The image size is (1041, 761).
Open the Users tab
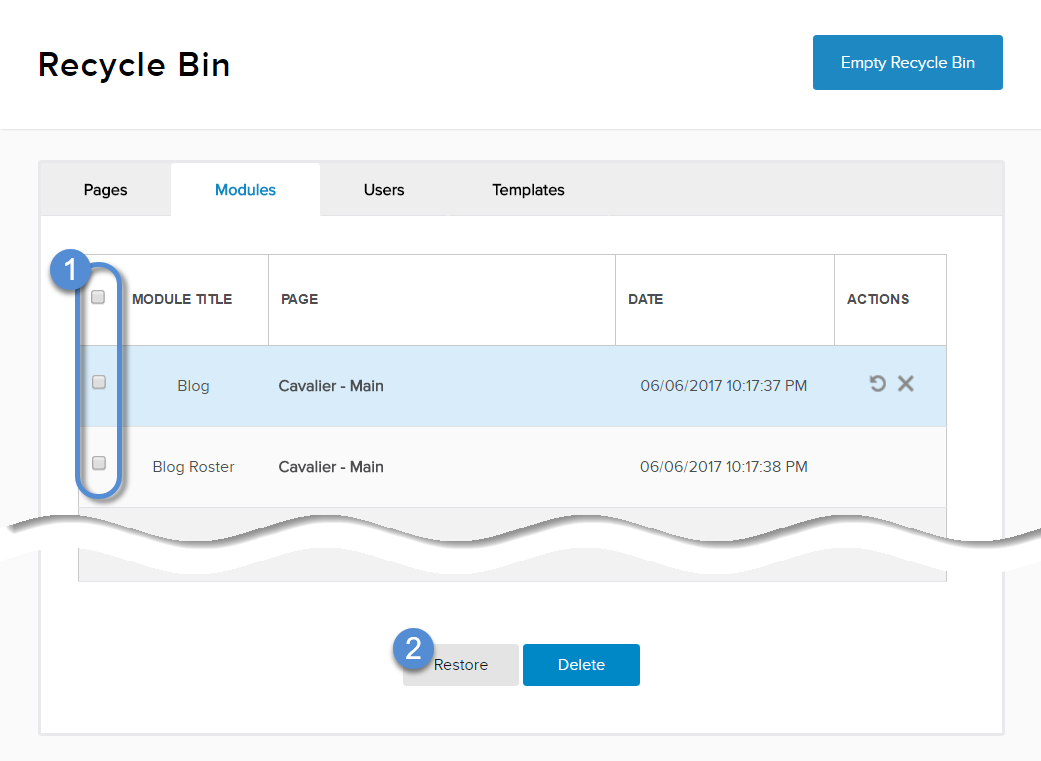pos(384,190)
